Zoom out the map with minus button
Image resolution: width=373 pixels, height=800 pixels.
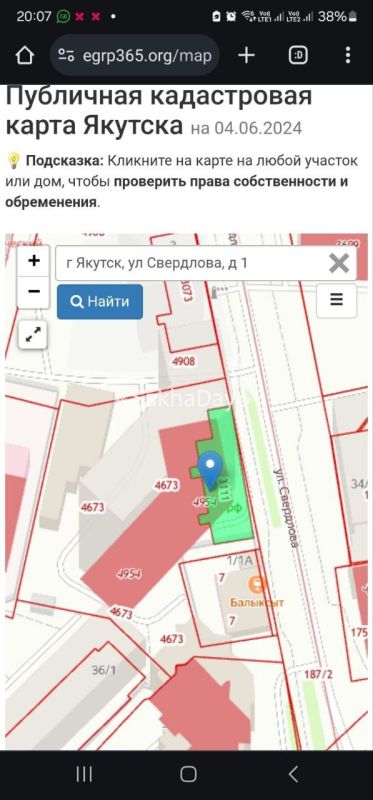34,292
